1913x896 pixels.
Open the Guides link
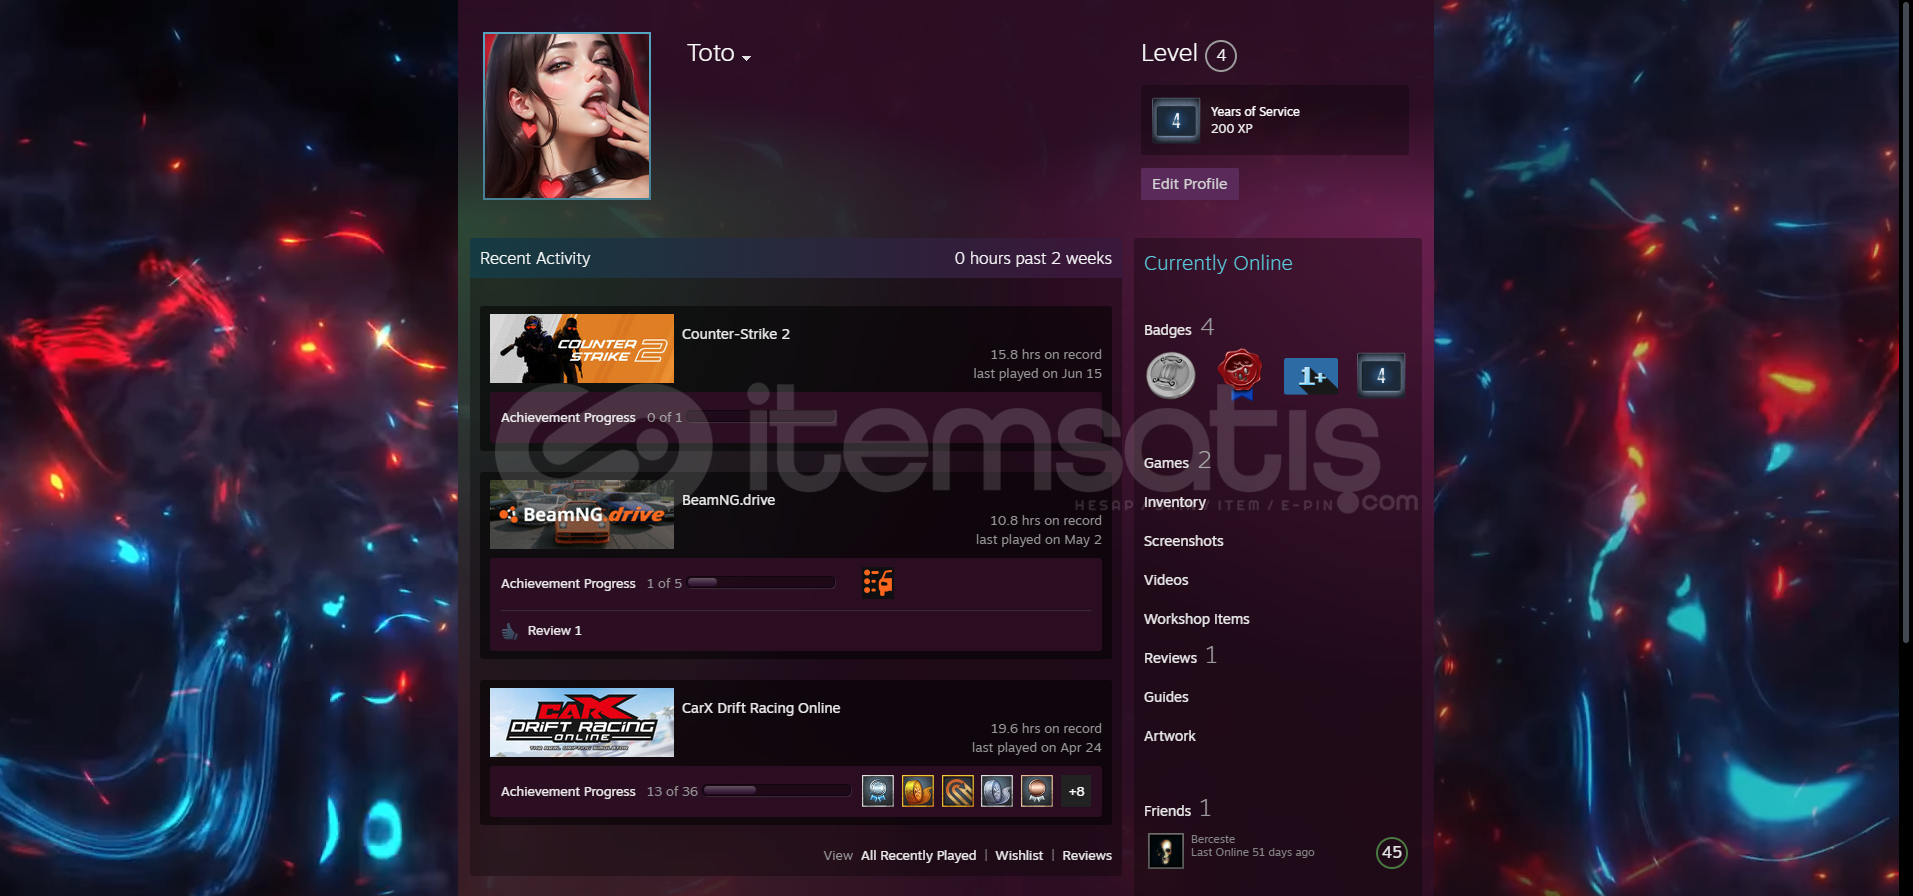(x=1166, y=697)
